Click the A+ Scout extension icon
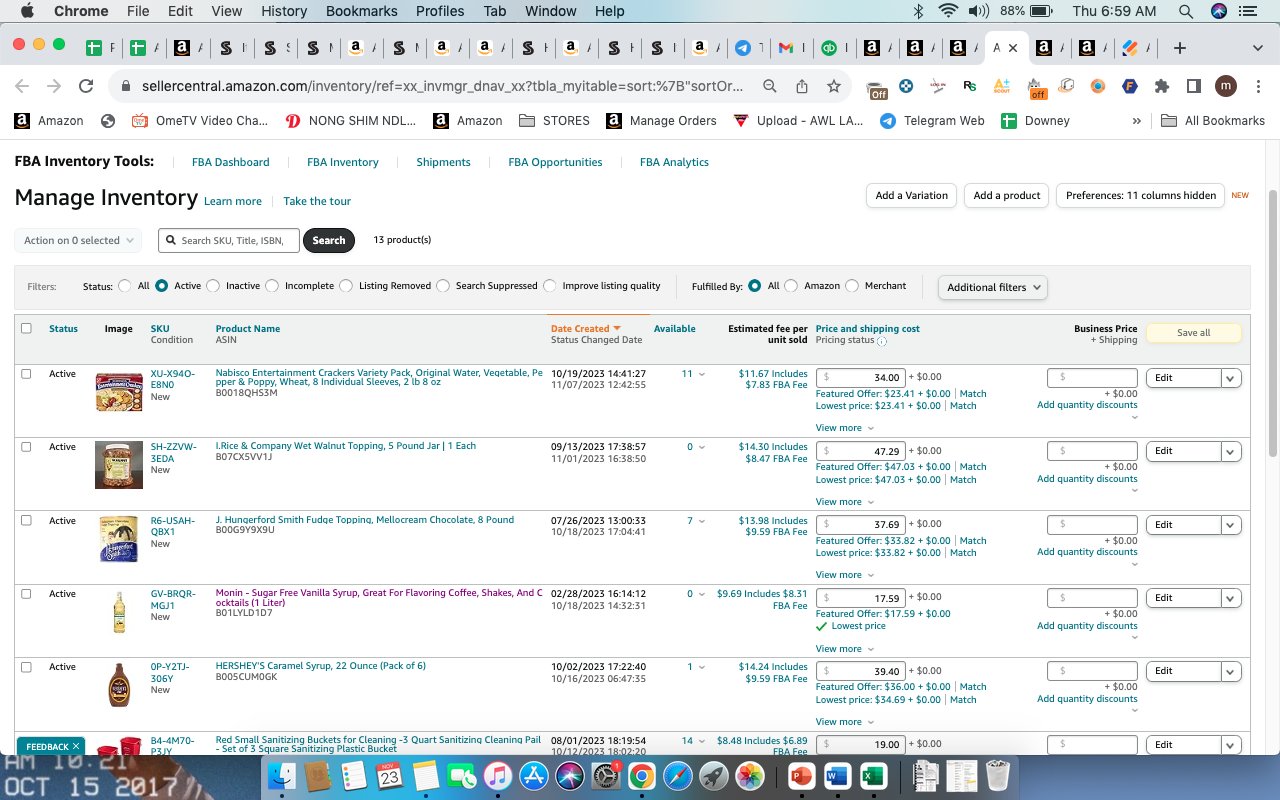 tap(1002, 87)
